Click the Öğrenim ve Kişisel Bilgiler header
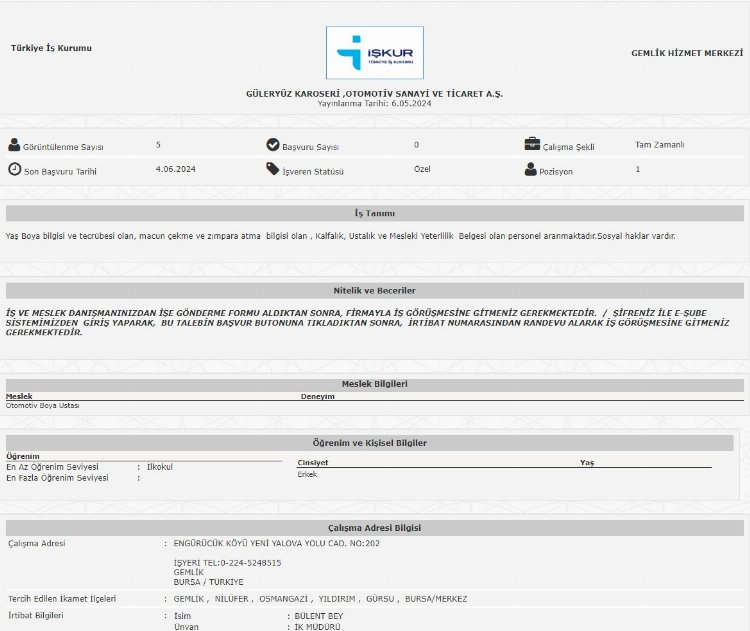 click(371, 443)
